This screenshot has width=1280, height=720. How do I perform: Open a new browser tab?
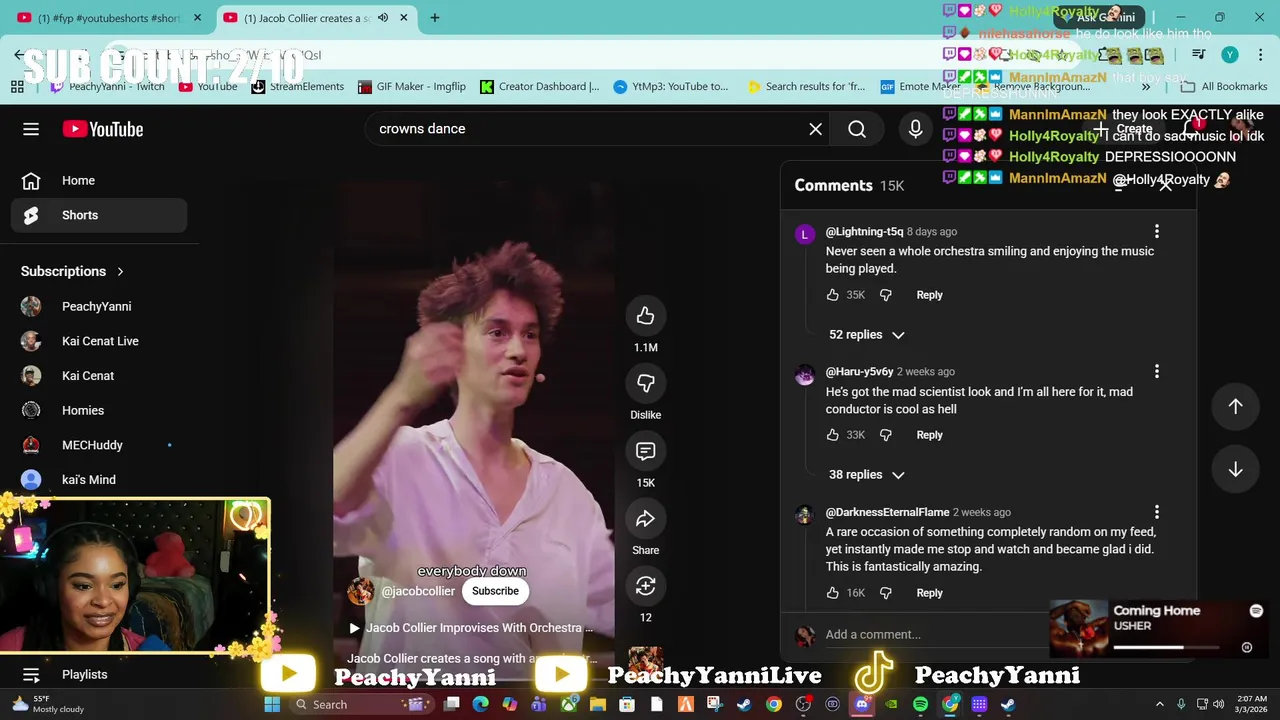434,18
